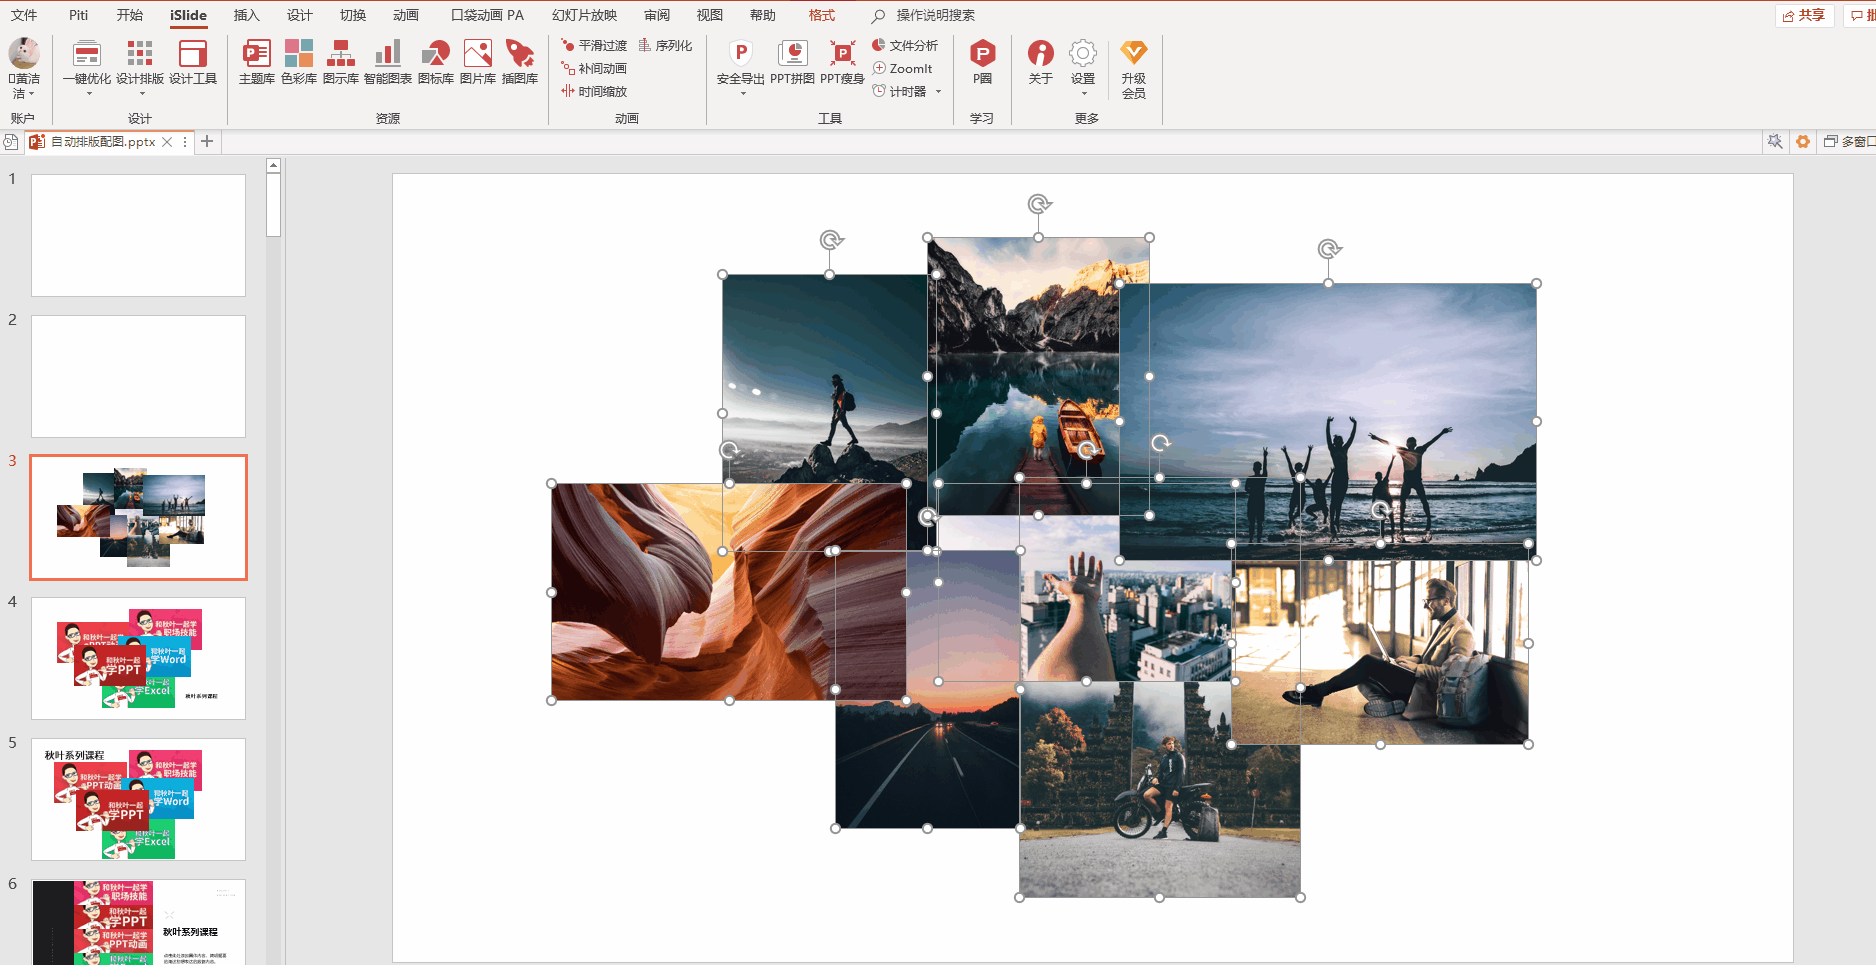Open the 关于 about info
1876x965 pixels.
1040,61
